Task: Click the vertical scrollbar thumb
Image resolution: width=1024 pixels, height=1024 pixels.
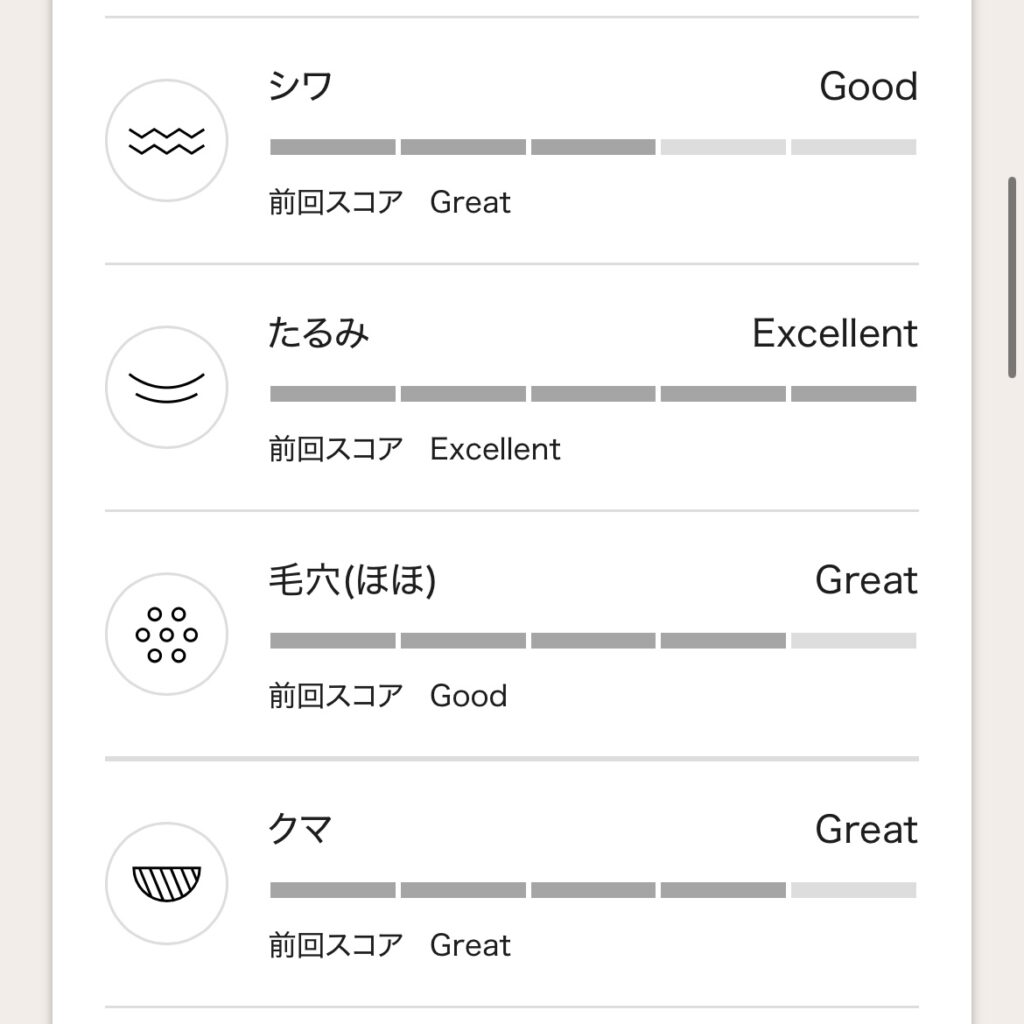Action: pyautogui.click(x=1012, y=277)
